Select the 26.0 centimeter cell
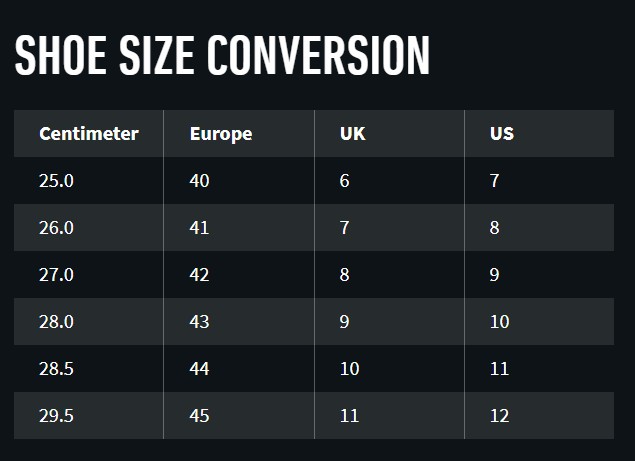Image resolution: width=635 pixels, height=461 pixels. coord(56,228)
